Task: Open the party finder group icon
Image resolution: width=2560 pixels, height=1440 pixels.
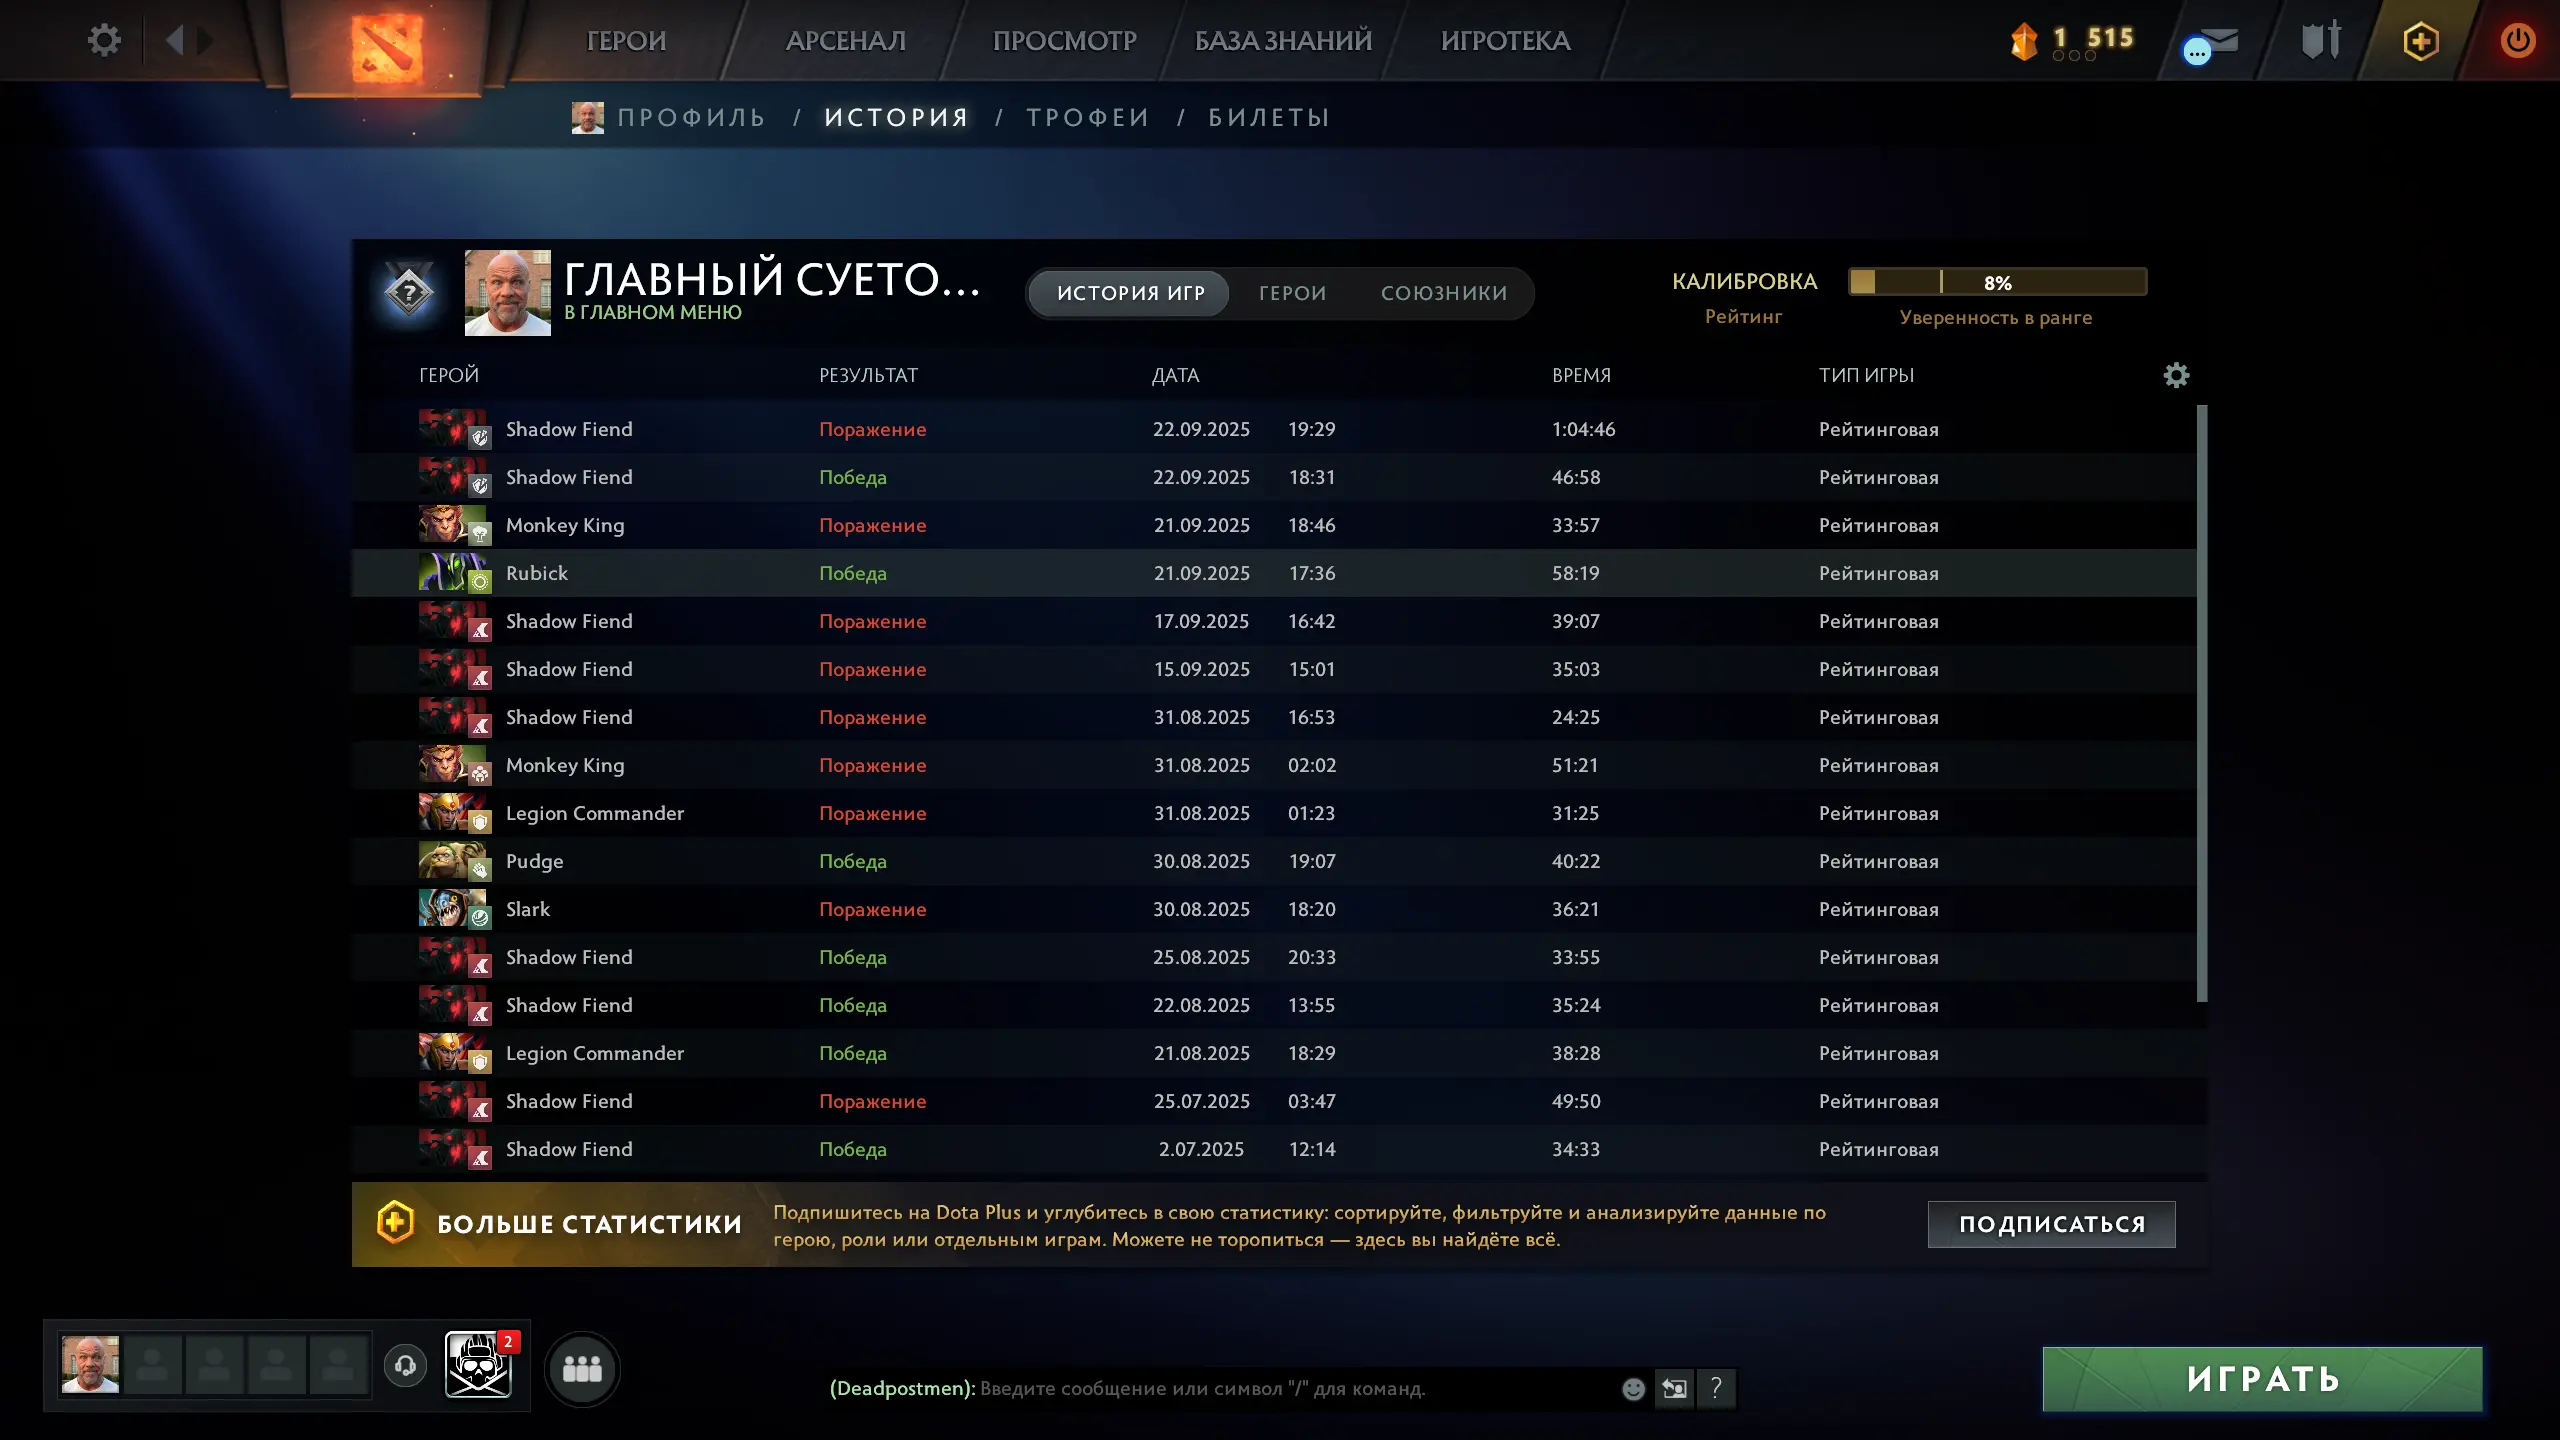Action: [x=582, y=1368]
